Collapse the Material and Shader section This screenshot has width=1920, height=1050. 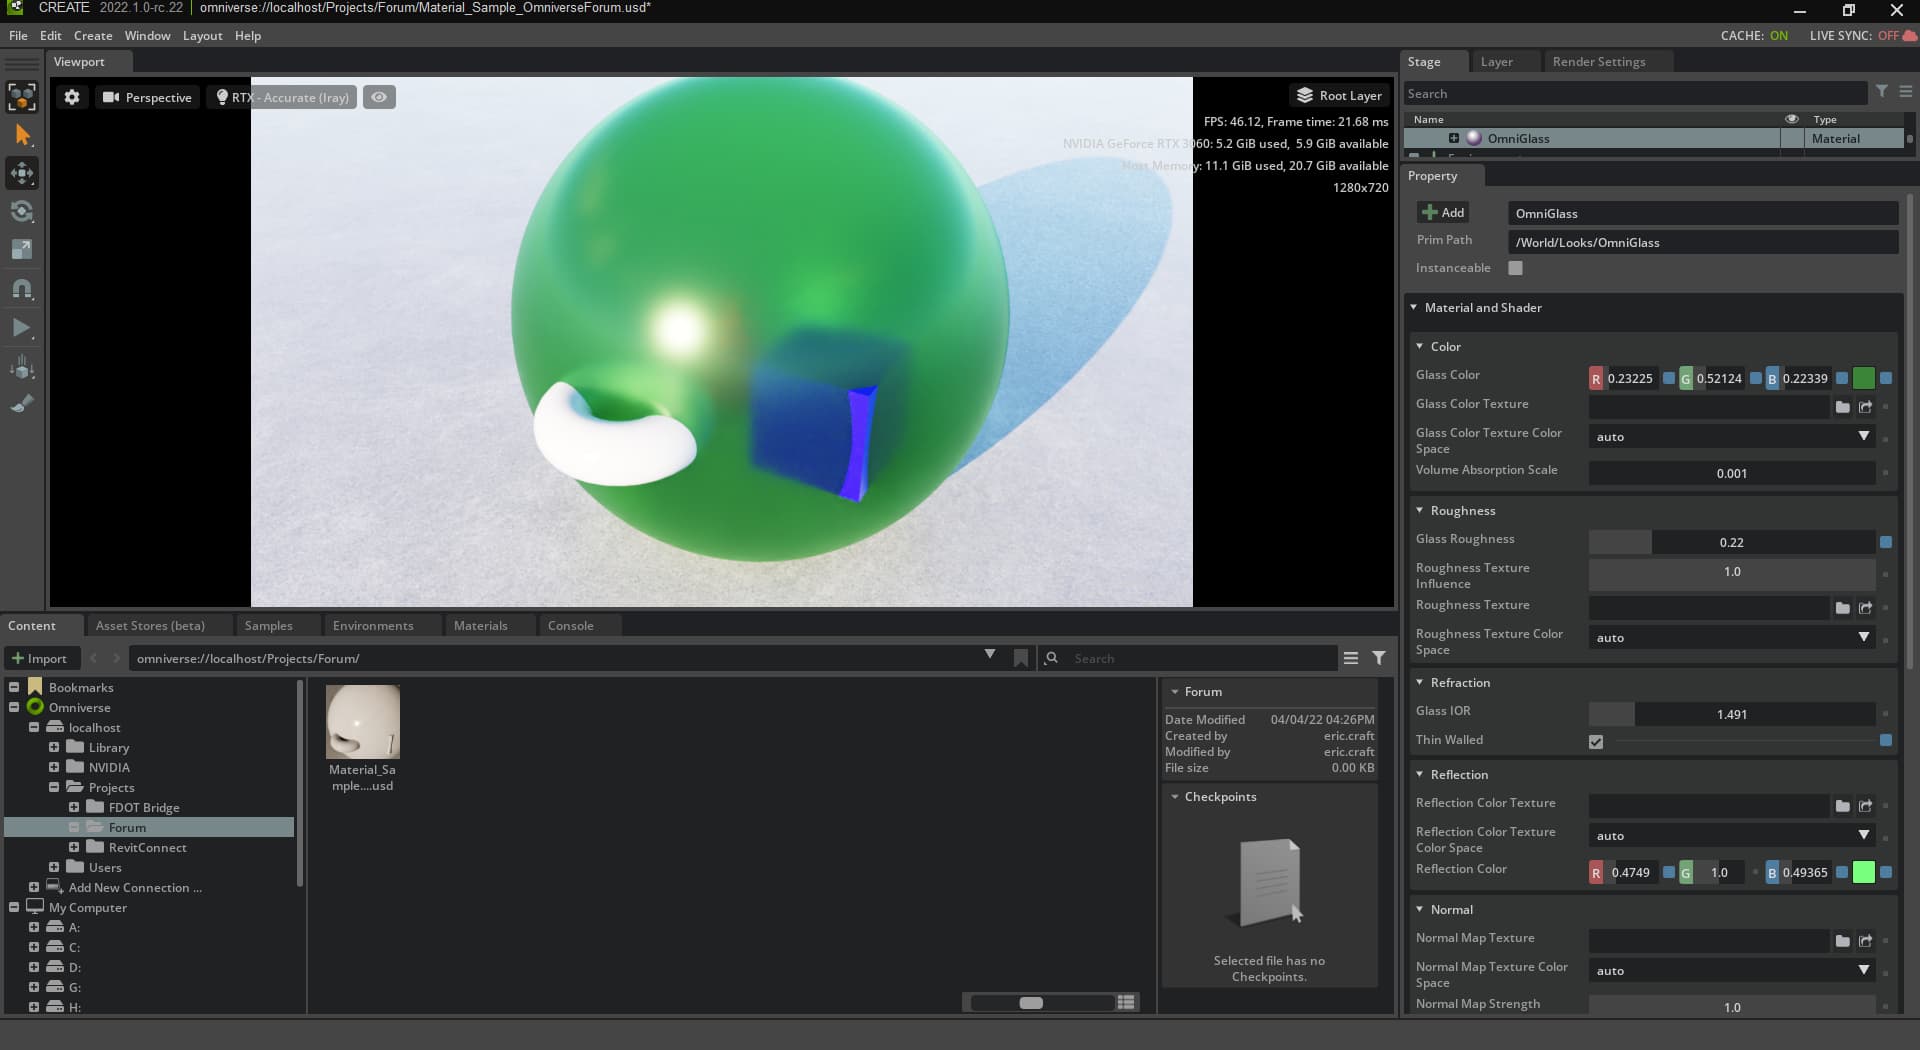(1414, 307)
